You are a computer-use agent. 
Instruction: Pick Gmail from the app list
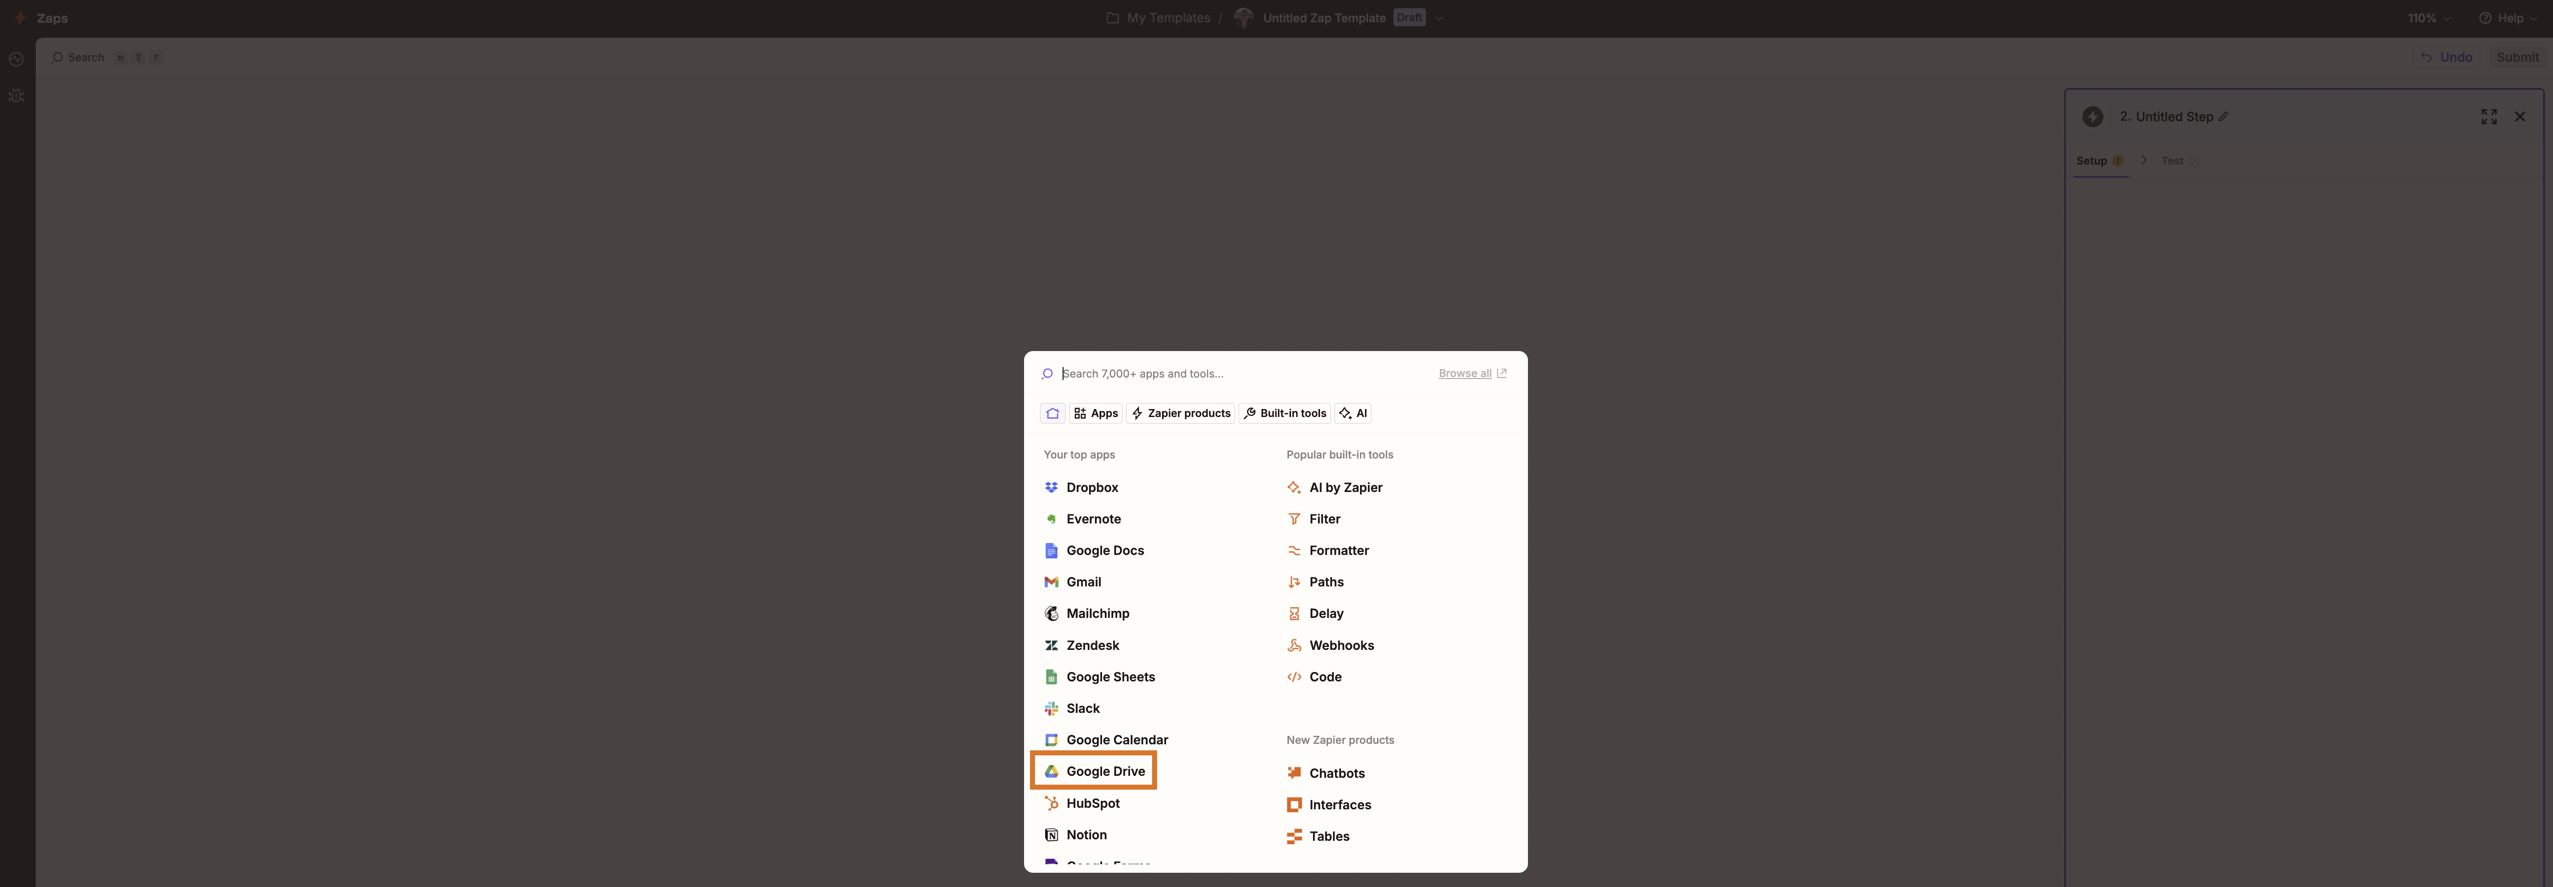(1073, 582)
